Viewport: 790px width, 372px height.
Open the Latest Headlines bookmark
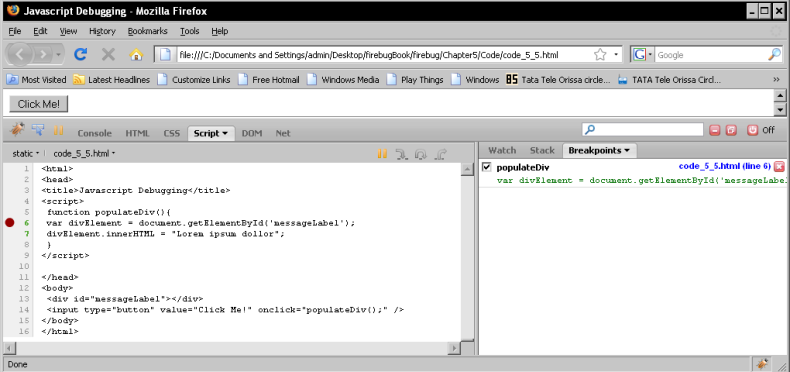[x=112, y=80]
